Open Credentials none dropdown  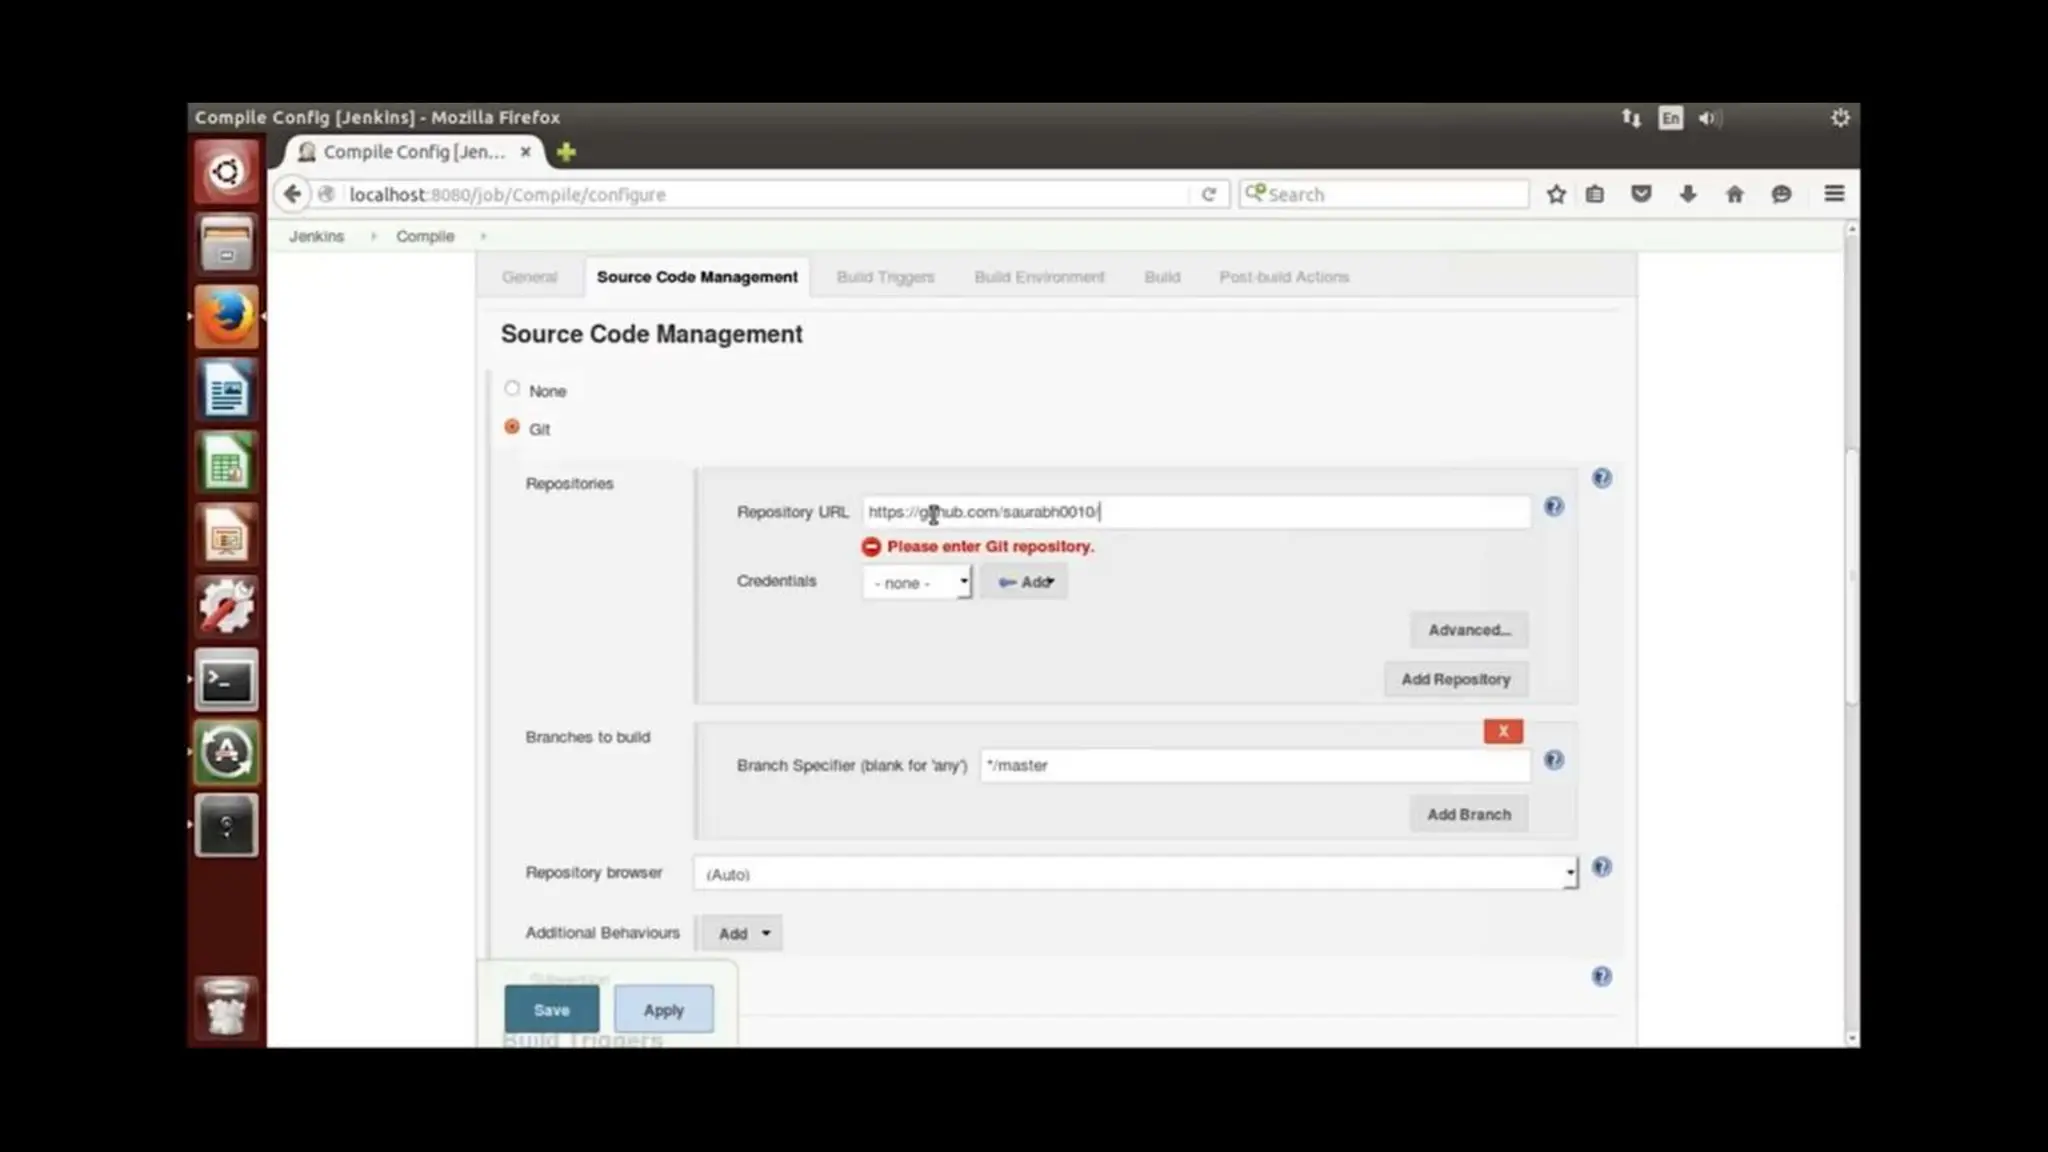(917, 582)
